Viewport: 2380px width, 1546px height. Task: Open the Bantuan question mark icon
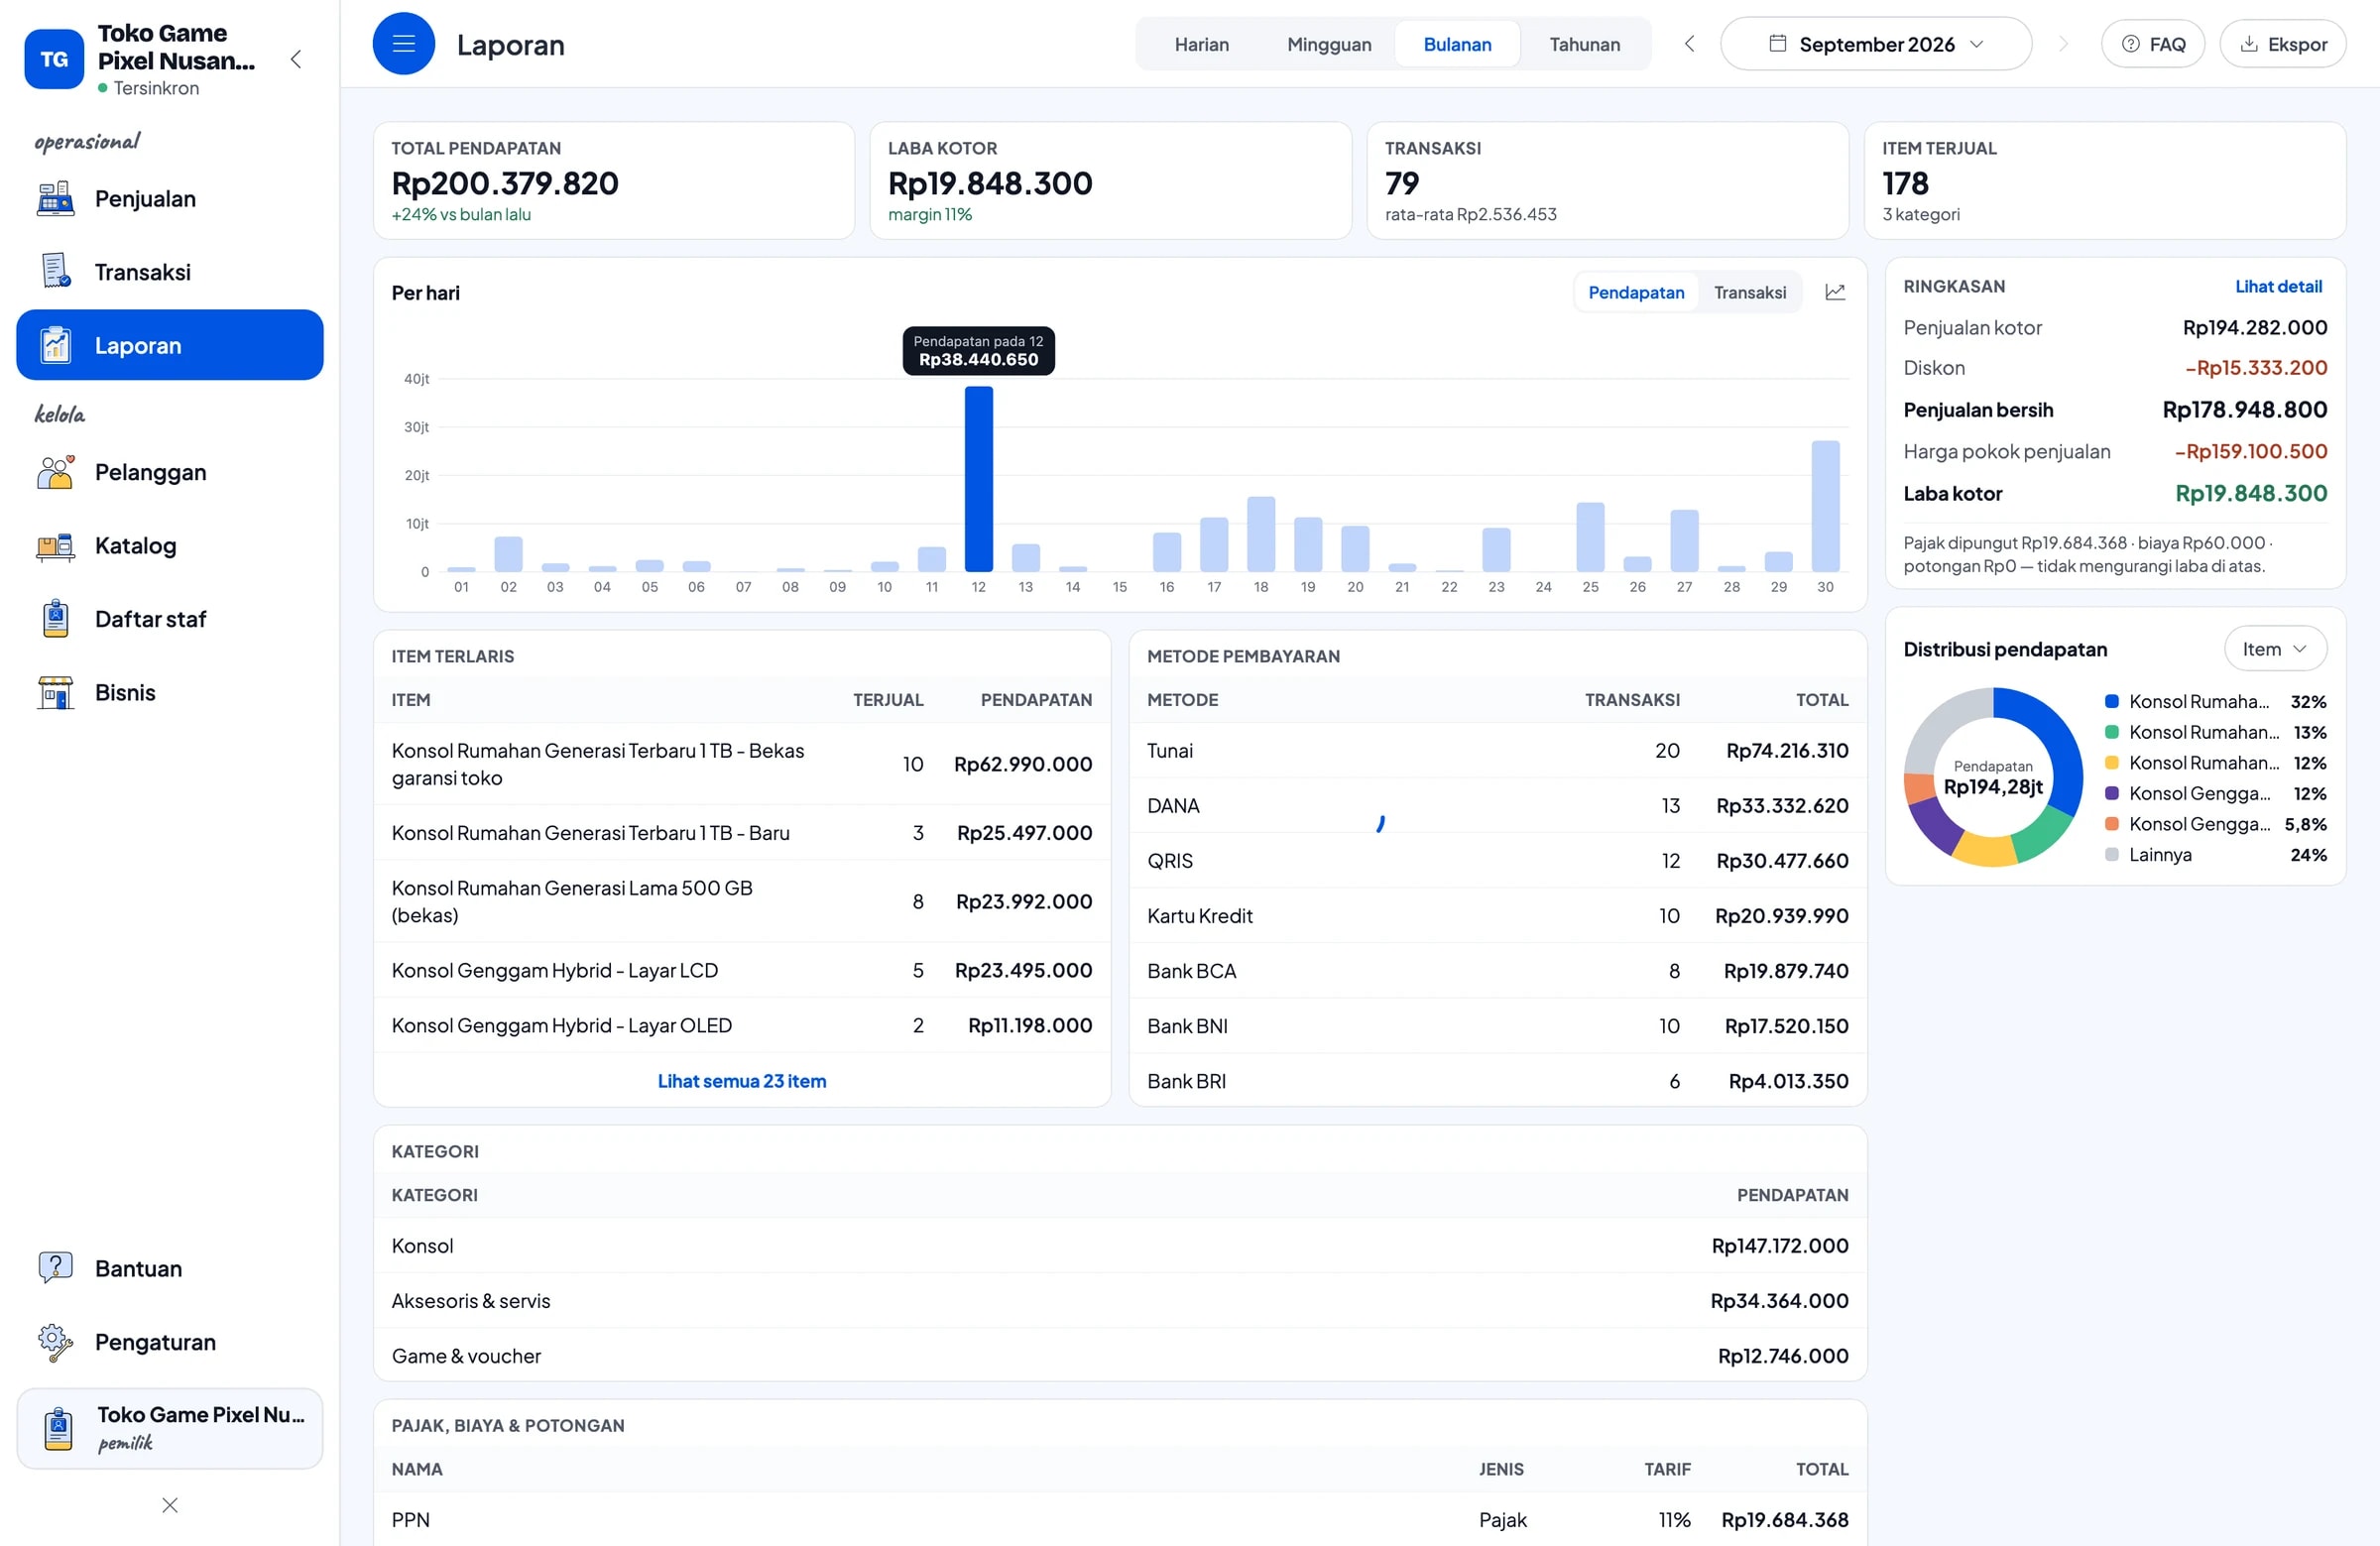[55, 1268]
